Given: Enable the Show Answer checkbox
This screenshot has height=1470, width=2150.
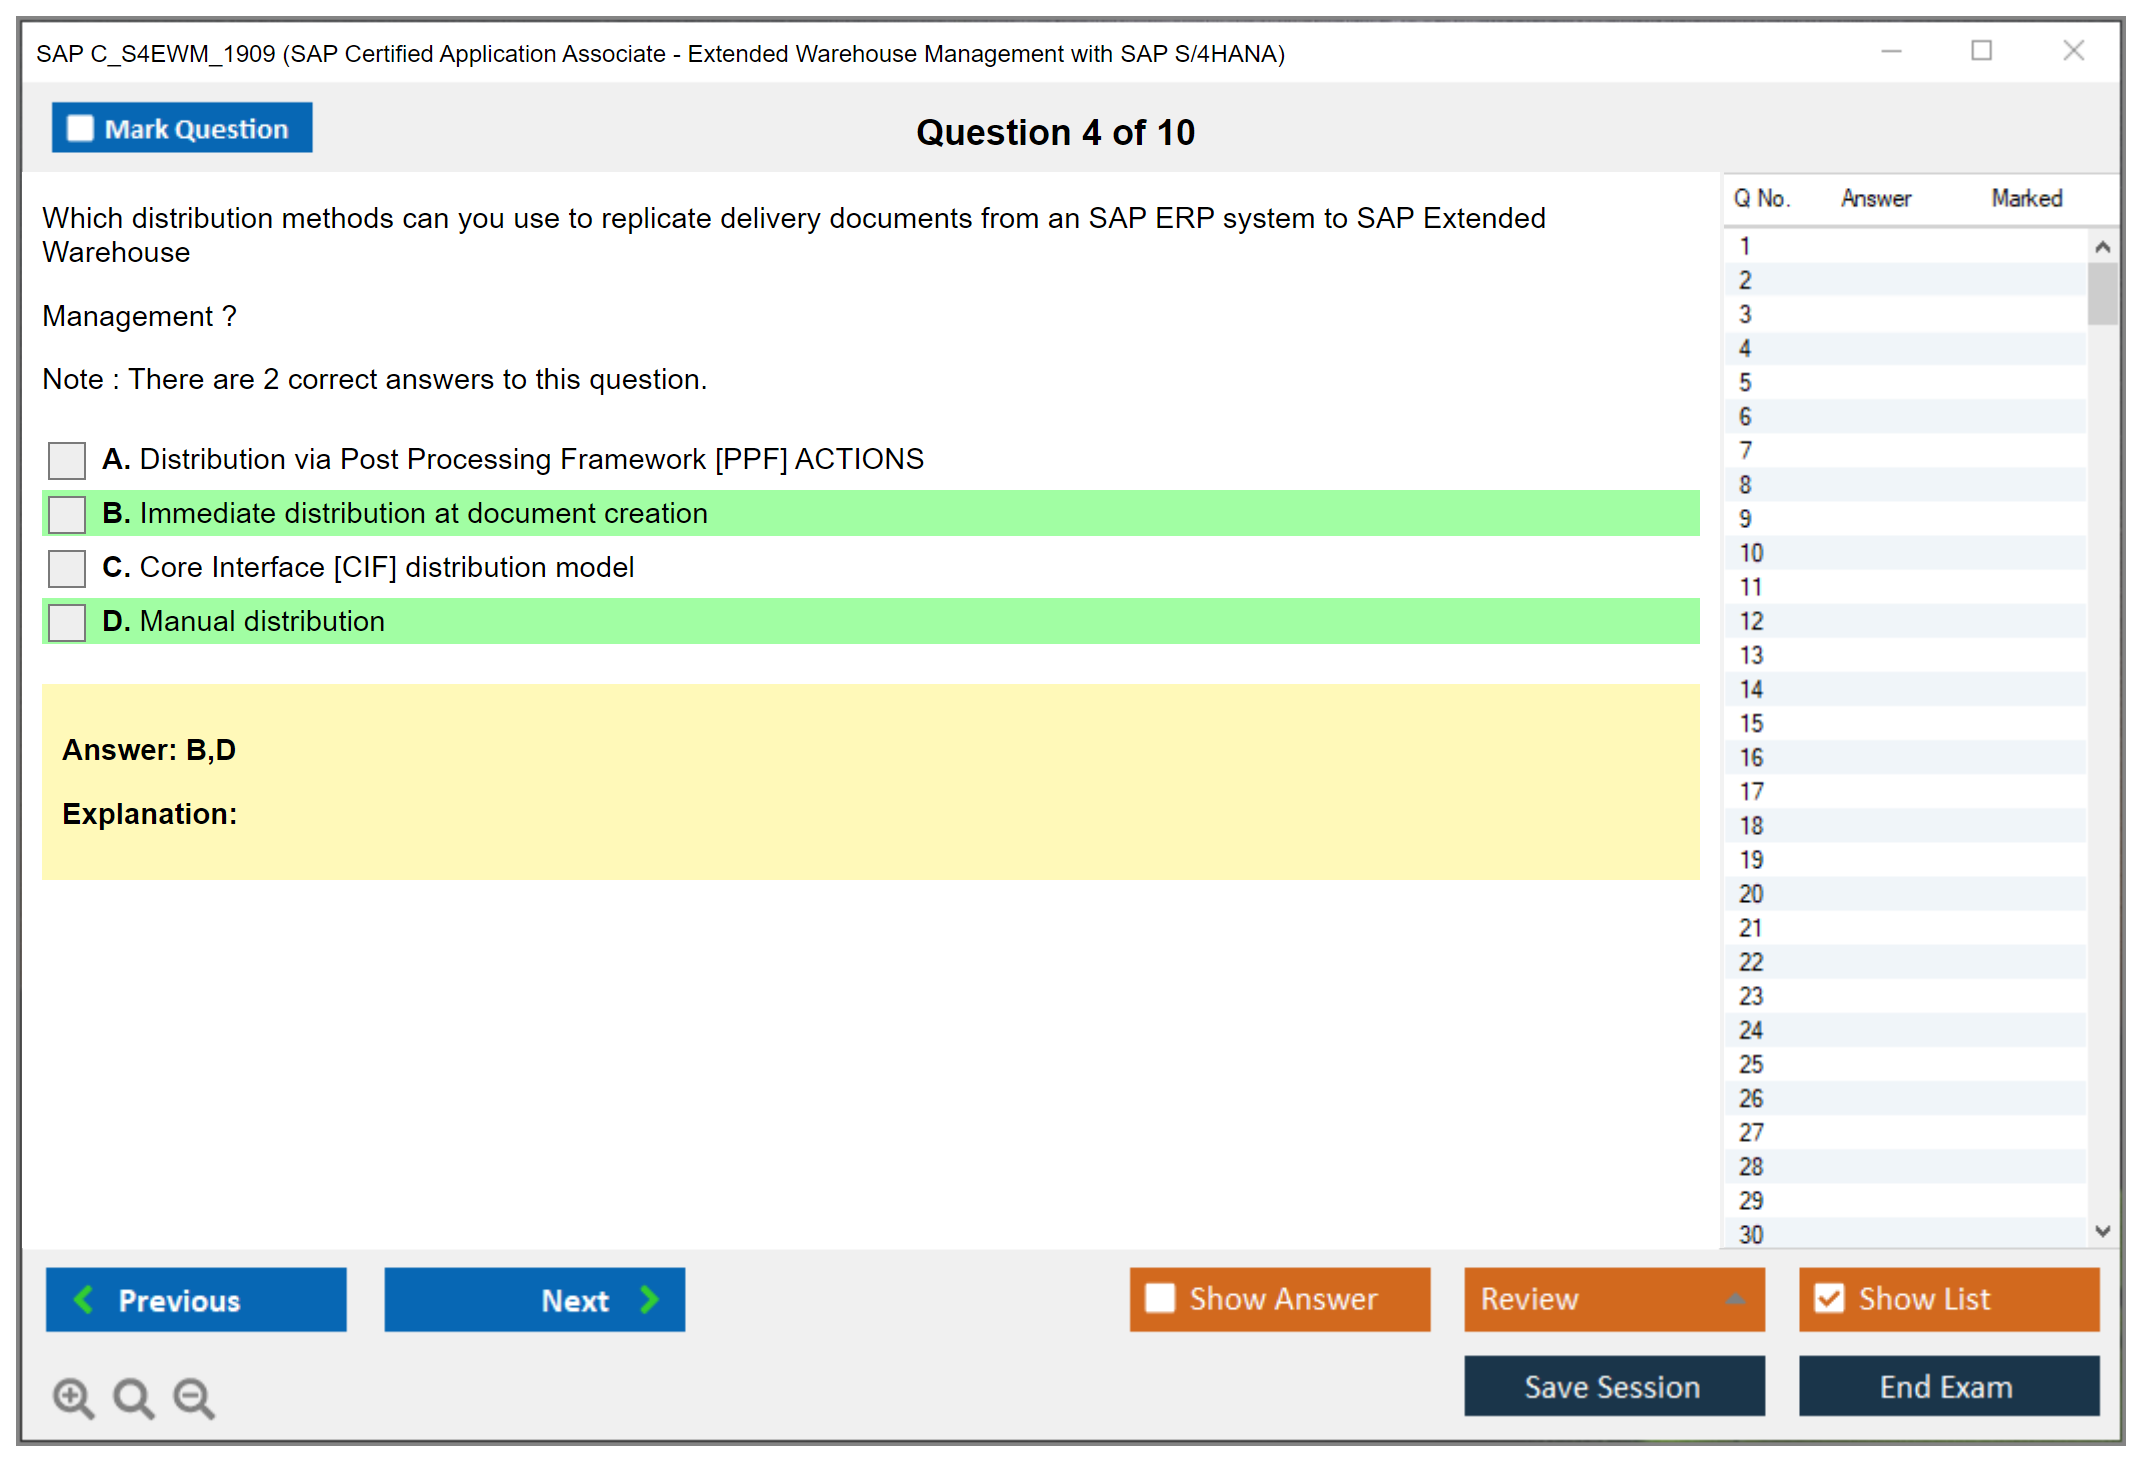Looking at the screenshot, I should tap(1160, 1298).
